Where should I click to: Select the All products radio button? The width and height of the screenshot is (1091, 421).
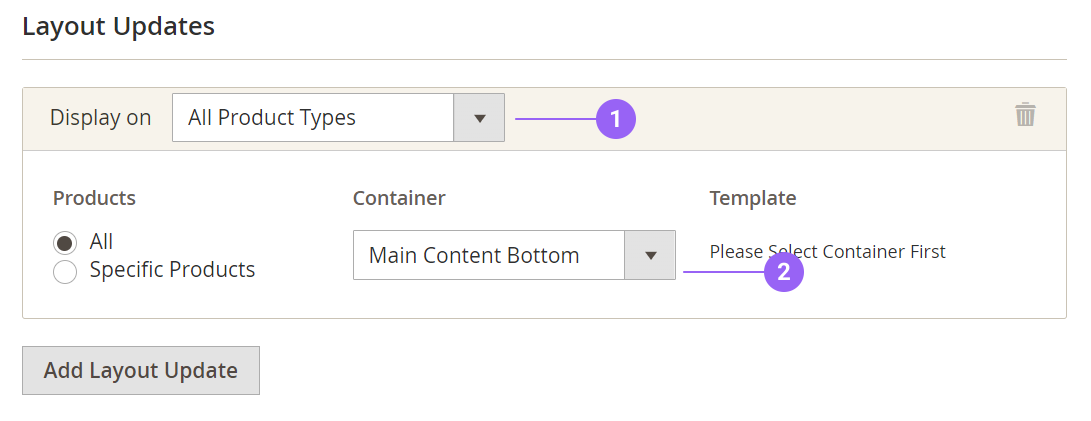point(65,243)
